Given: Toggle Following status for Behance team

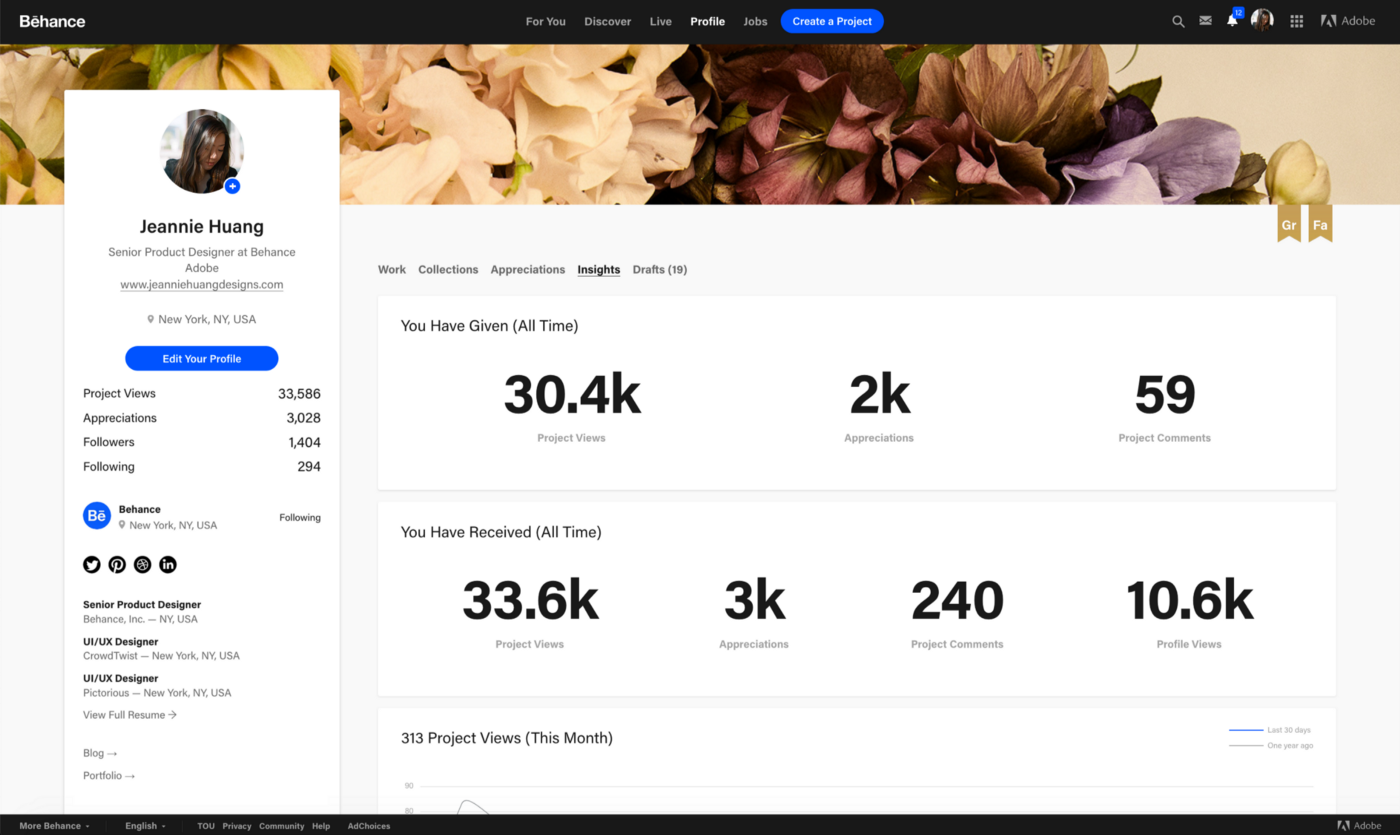Looking at the screenshot, I should (x=299, y=518).
